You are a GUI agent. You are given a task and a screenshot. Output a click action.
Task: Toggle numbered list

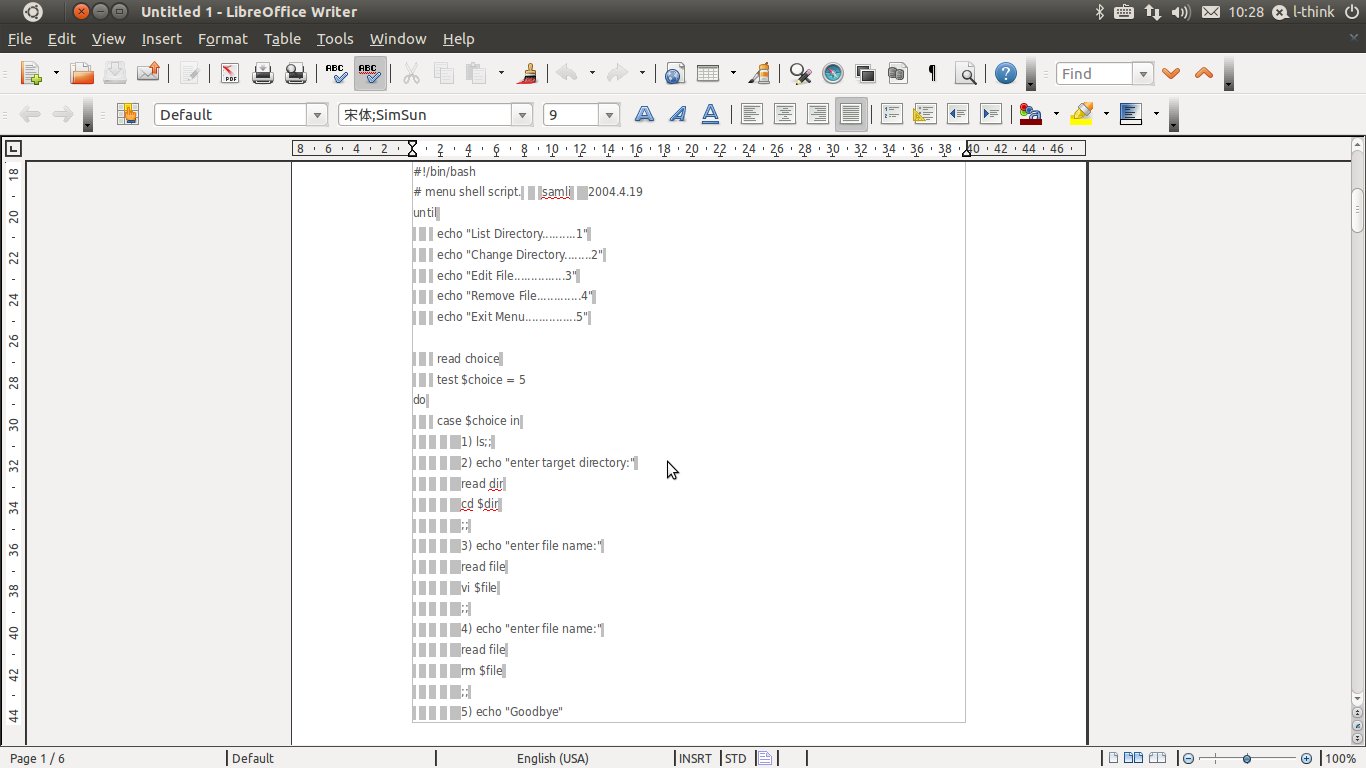tap(891, 114)
